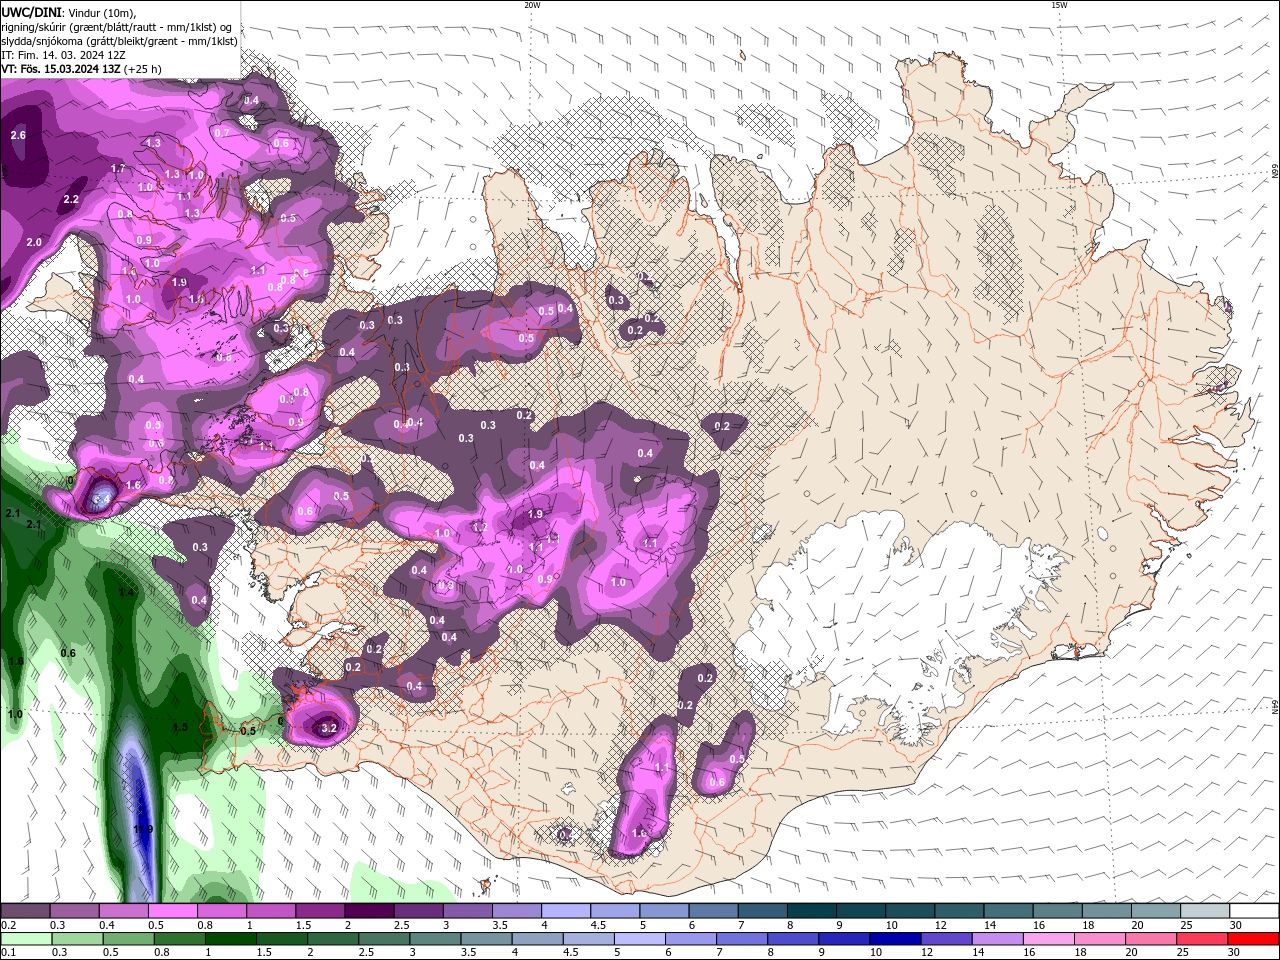Click the '30' label on lower legend row
1280x960 pixels.
1235,953
